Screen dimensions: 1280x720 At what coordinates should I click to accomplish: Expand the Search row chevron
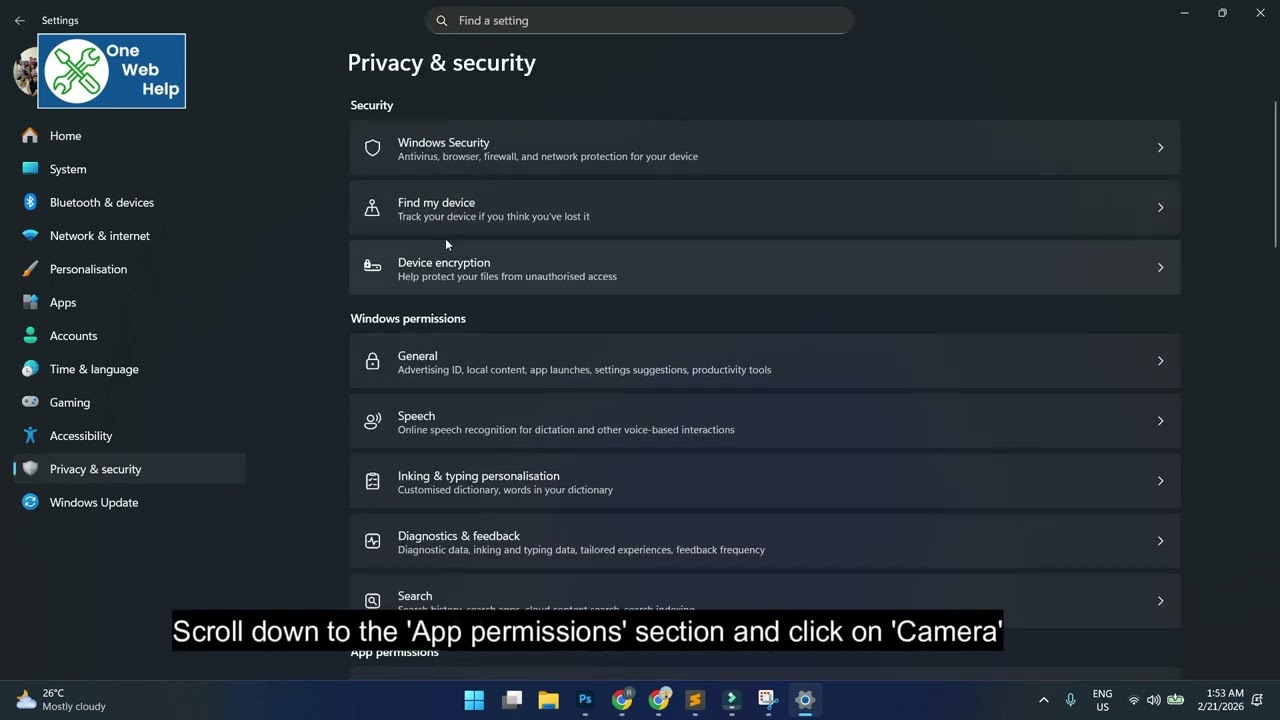(x=1160, y=601)
